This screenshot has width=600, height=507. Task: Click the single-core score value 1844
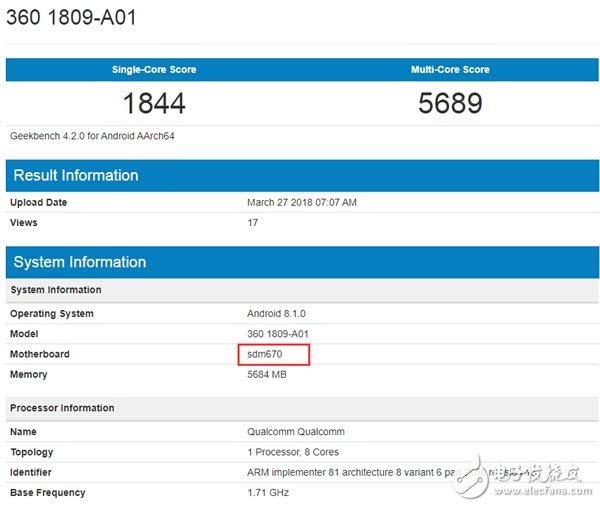[x=154, y=102]
